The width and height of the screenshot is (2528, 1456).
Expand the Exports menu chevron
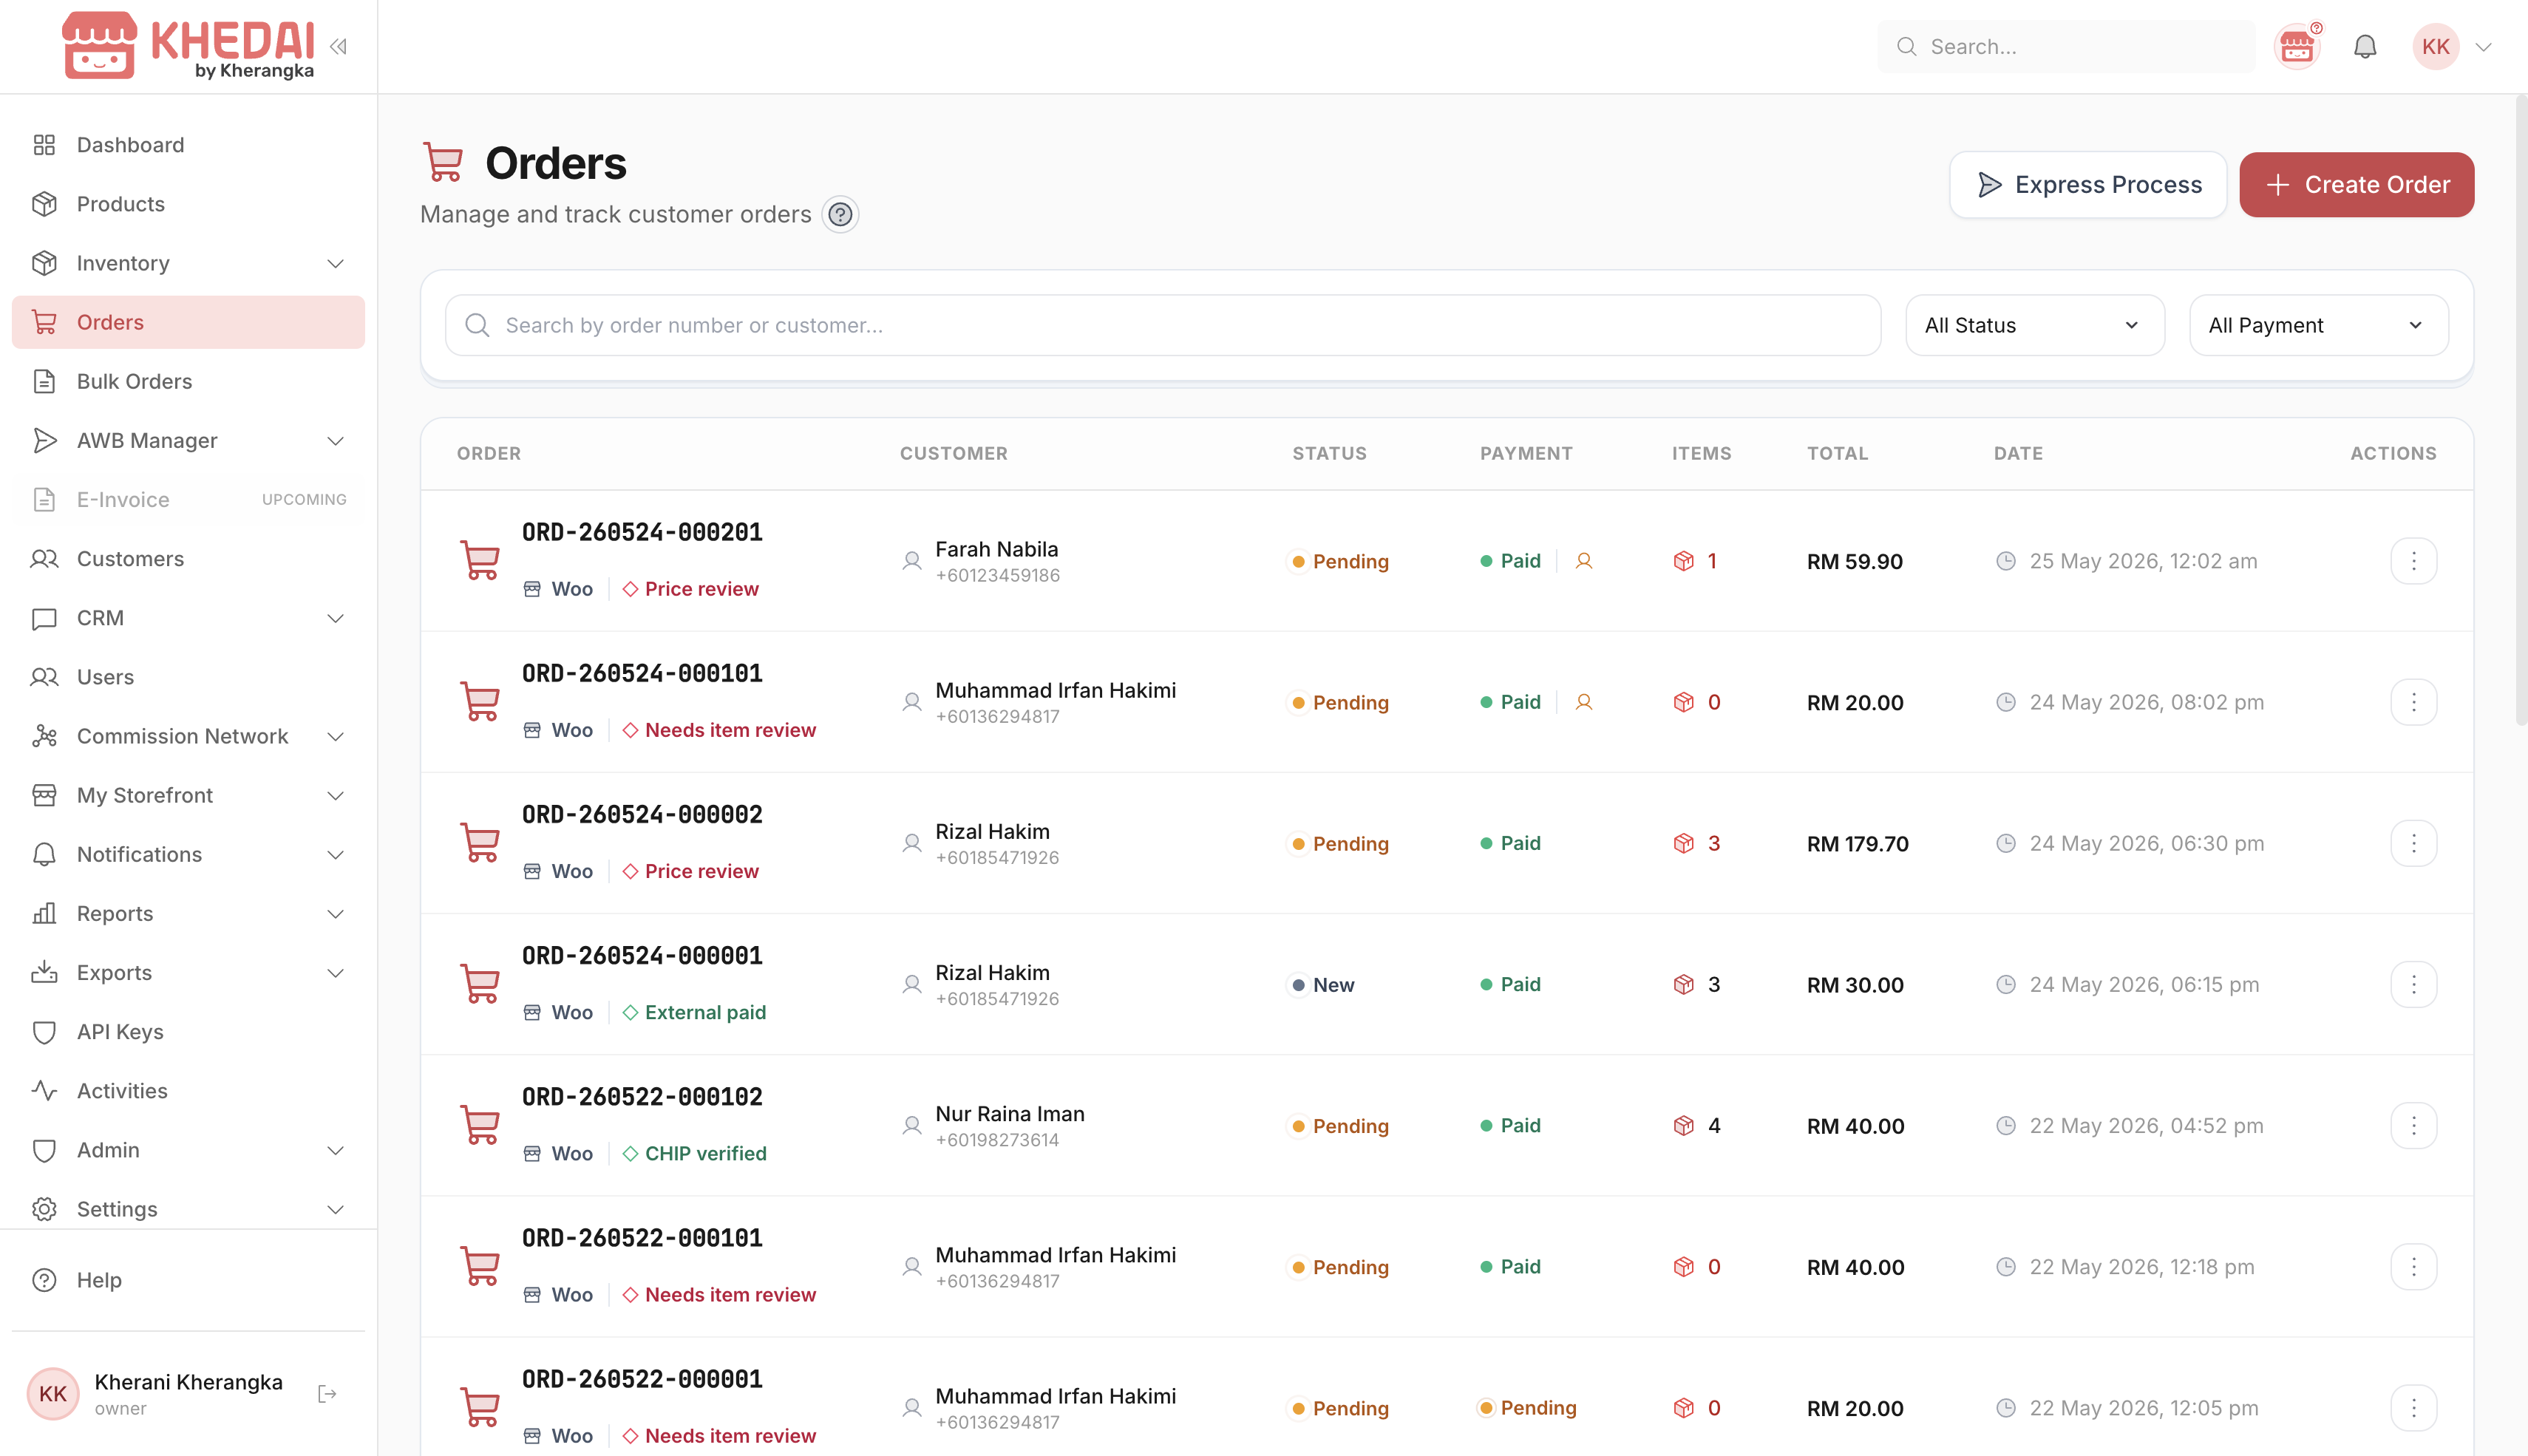(336, 973)
